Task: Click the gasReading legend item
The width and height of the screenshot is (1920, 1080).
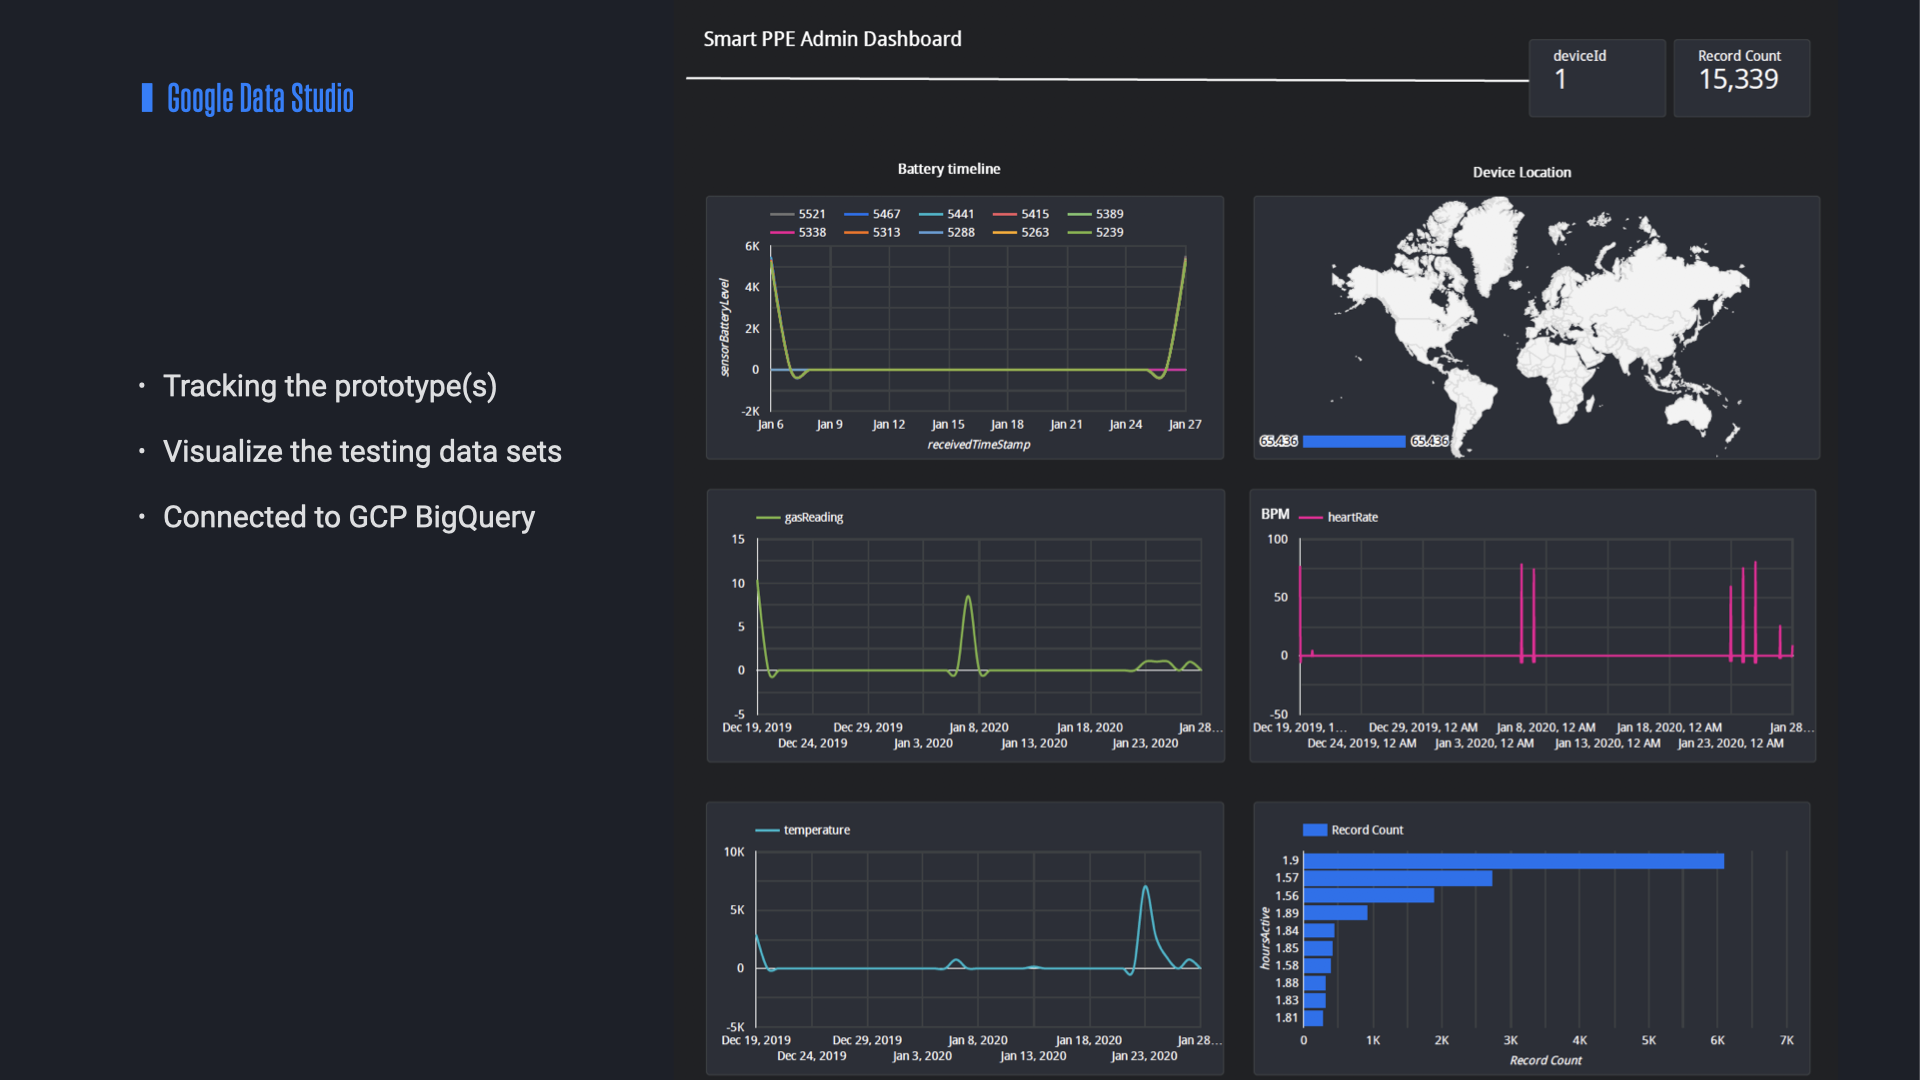Action: [x=800, y=517]
